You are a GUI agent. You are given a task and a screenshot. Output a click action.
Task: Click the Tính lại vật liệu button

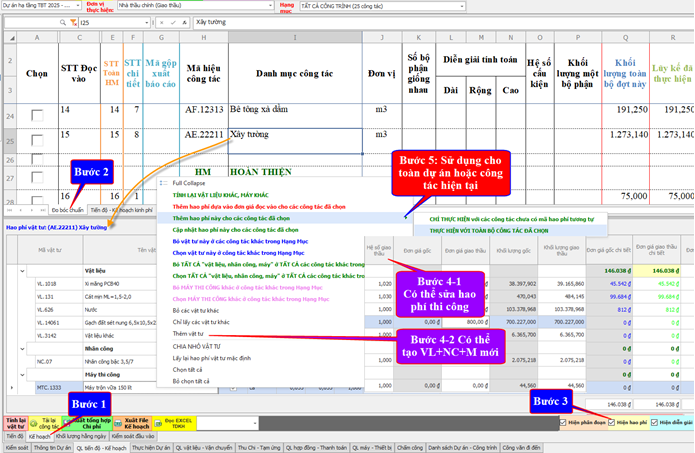click(16, 423)
